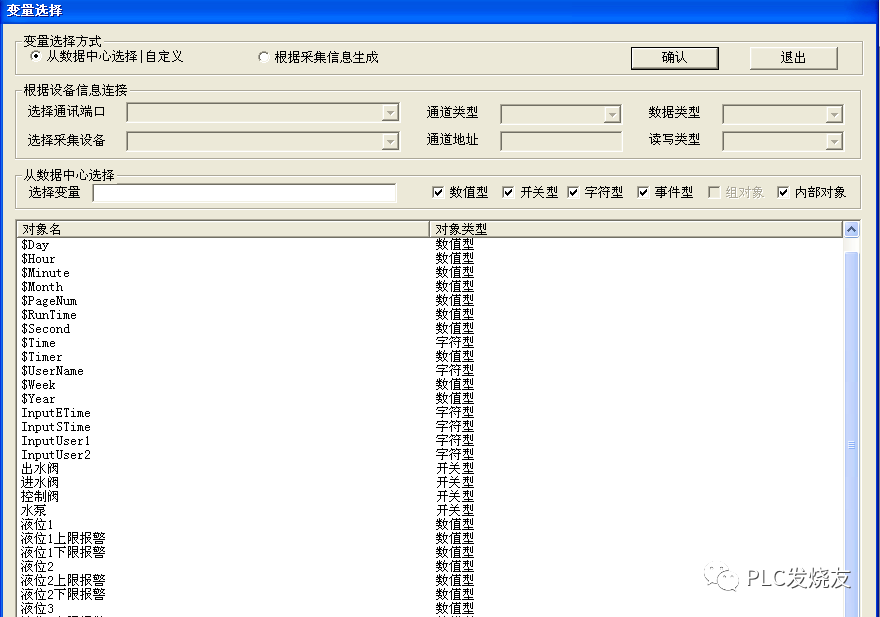Uncheck the 数值型 checkbox

click(x=436, y=193)
